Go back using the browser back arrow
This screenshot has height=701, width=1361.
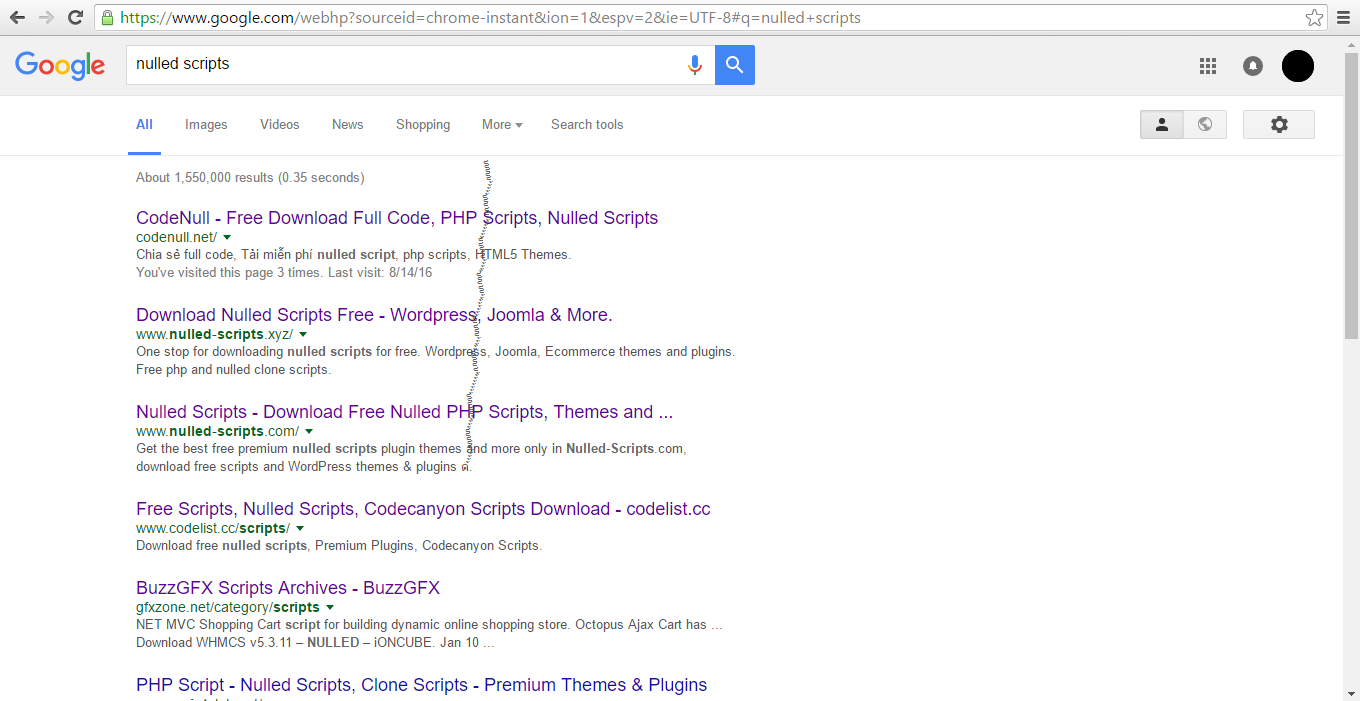point(17,18)
